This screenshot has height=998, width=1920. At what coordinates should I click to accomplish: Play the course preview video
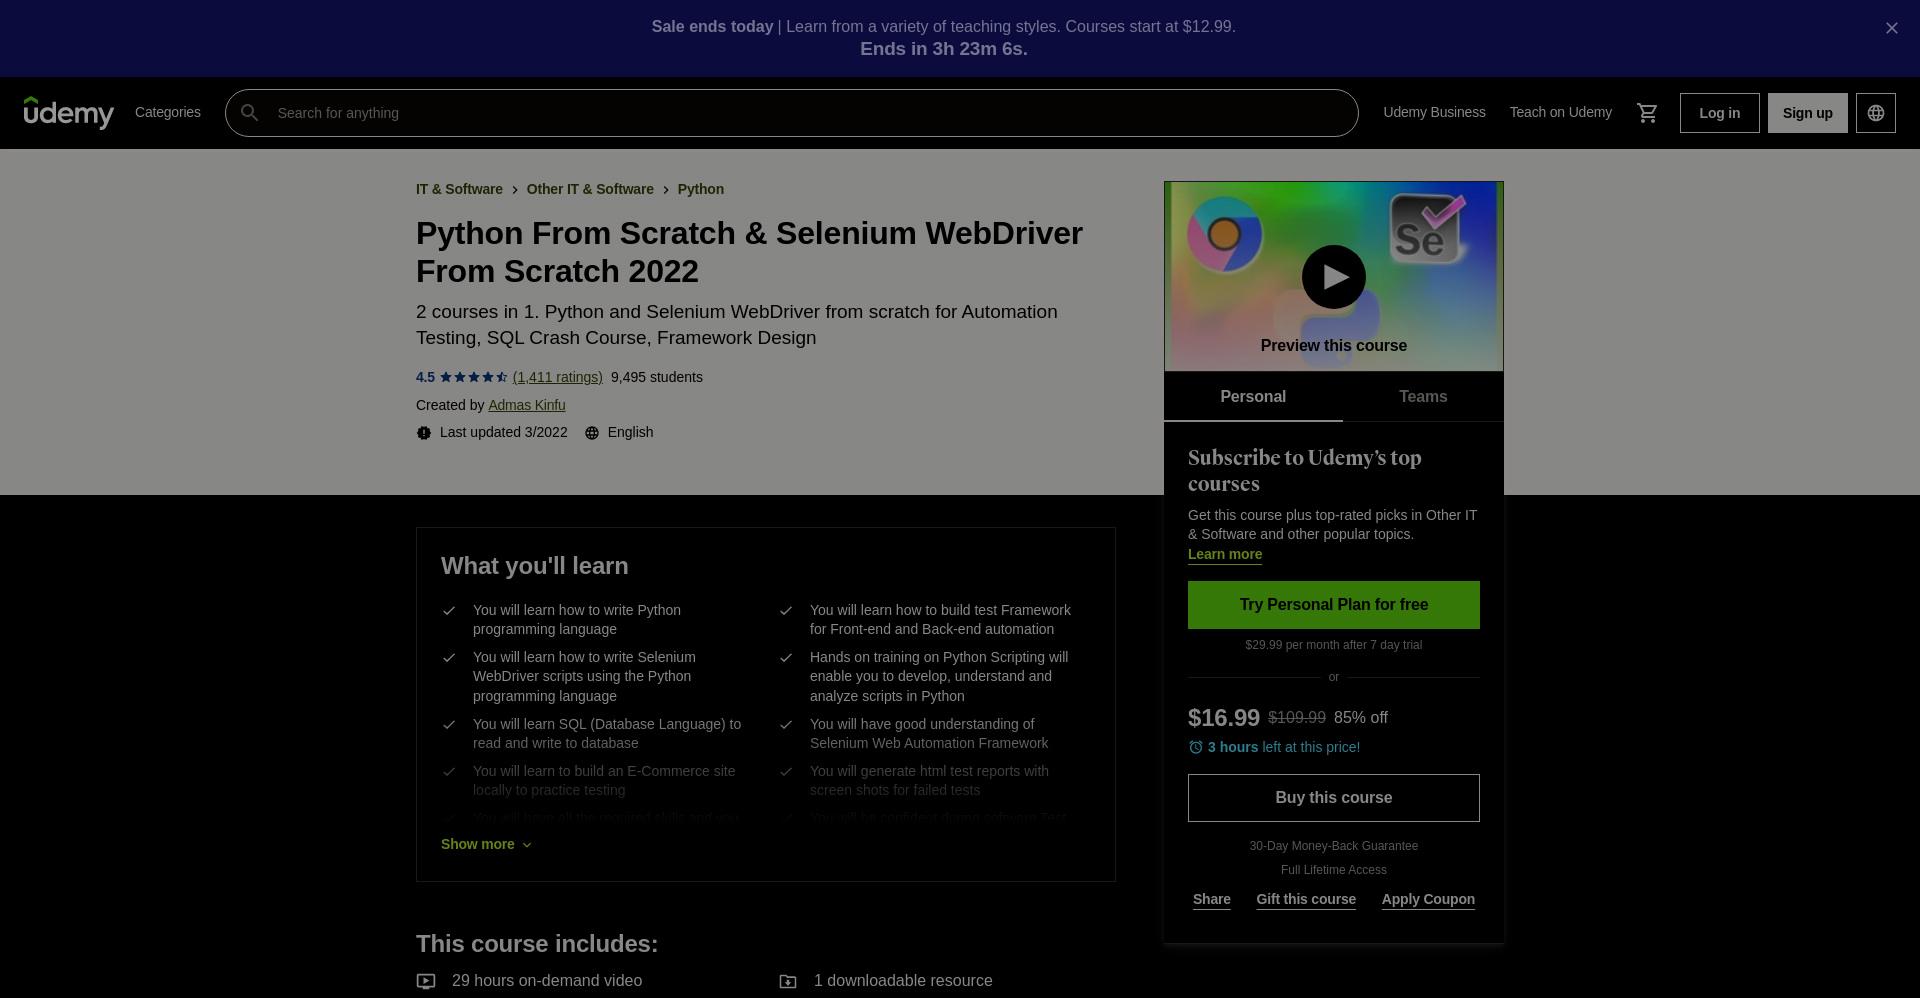1333,277
